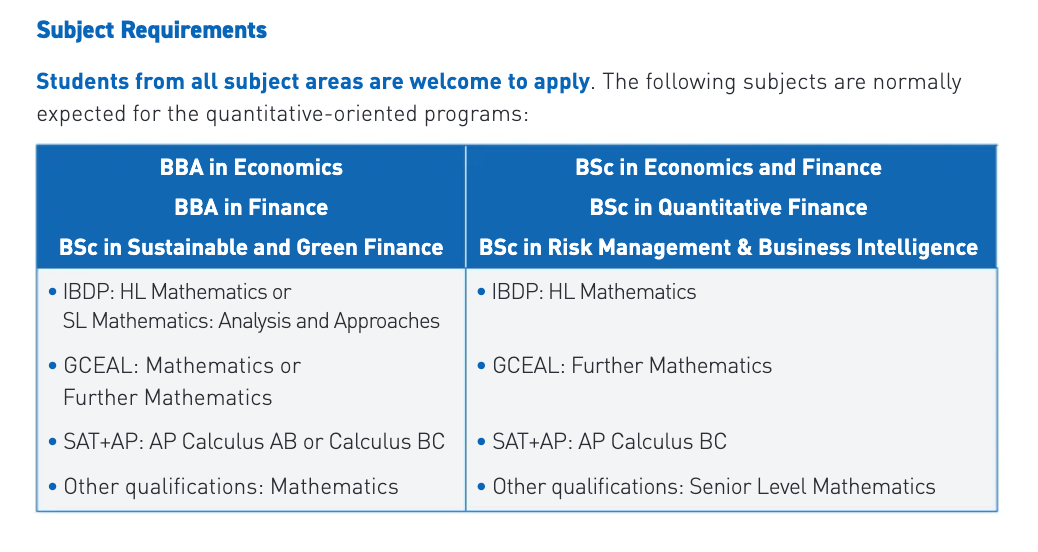Click "Other qualifications: Senior Level Mathematics" entry
1038x552 pixels.
point(714,487)
